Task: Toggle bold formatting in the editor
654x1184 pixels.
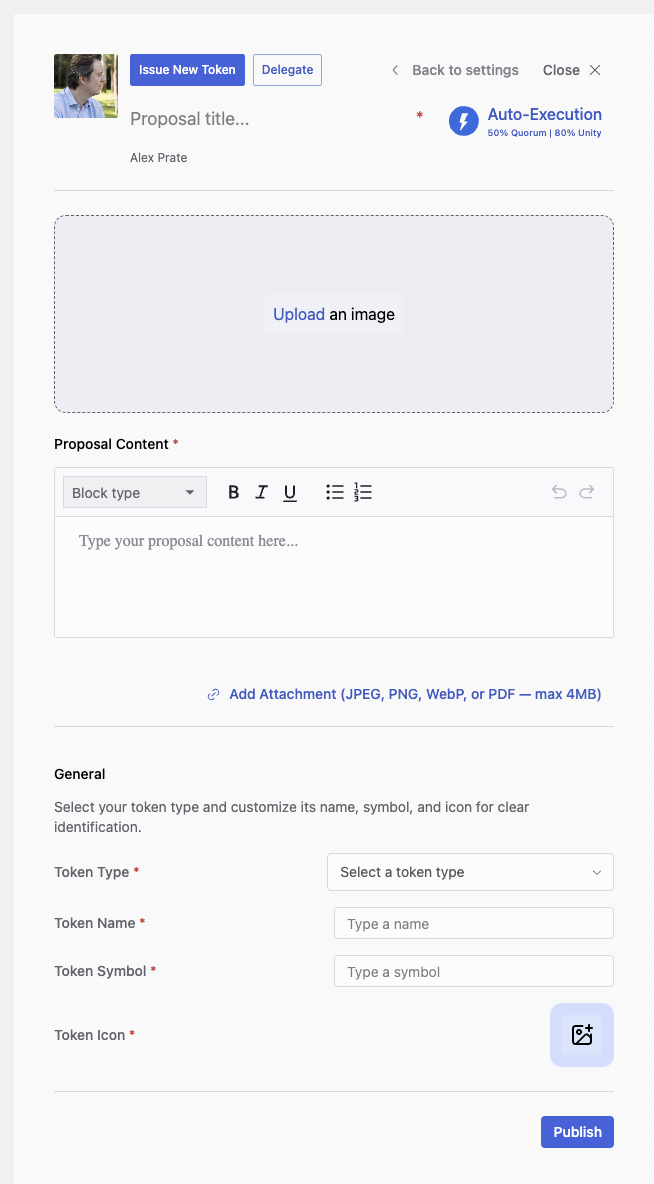Action: (233, 492)
